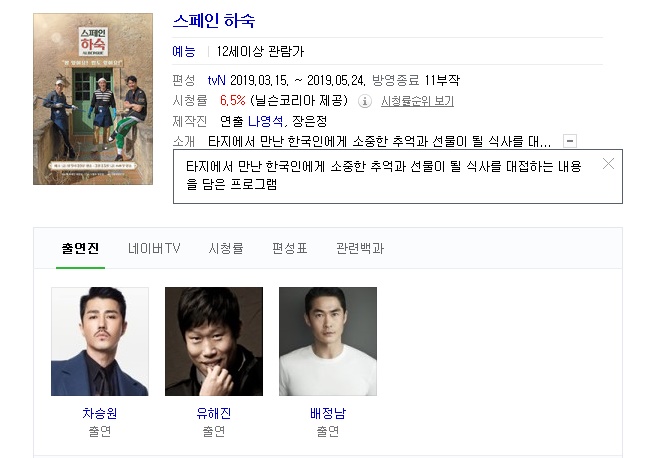Click the info icon next to 닐슨코리아 제공
Screen dimensions: 652x458
click(x=365, y=101)
